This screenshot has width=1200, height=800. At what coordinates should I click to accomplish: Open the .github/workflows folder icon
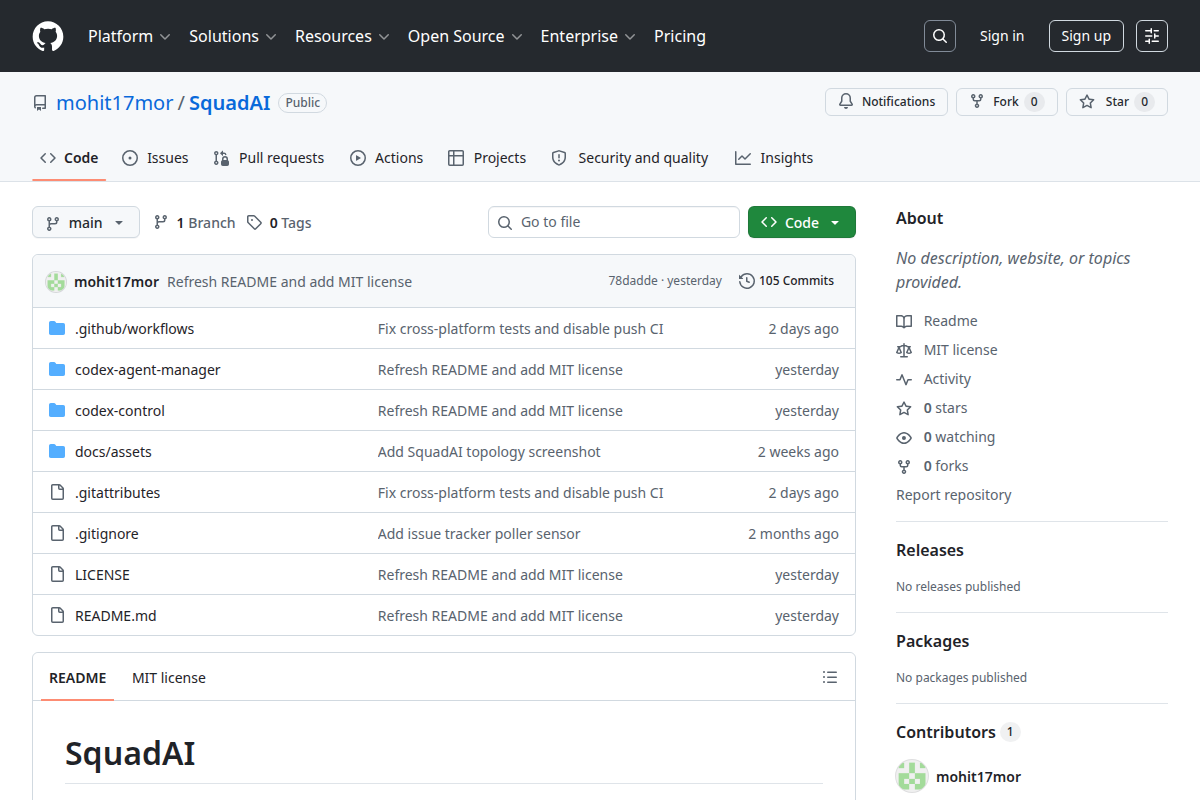[57, 329]
